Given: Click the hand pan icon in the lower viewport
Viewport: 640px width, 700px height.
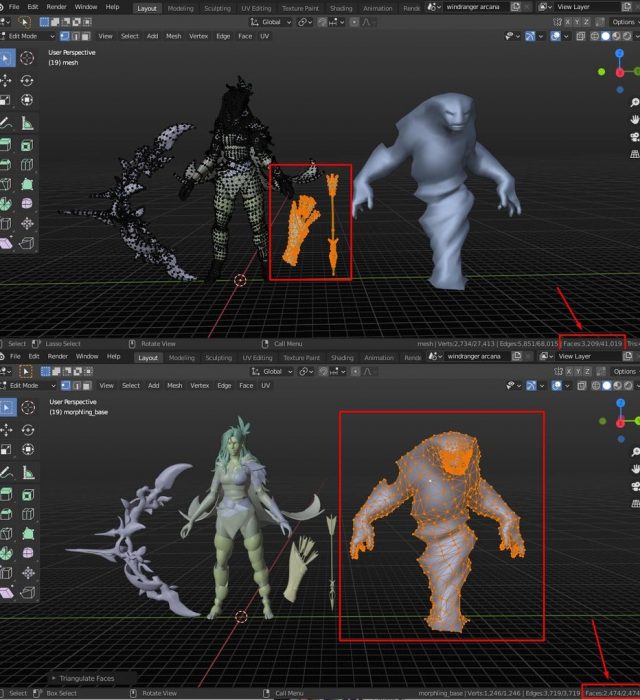Looking at the screenshot, I should [634, 470].
